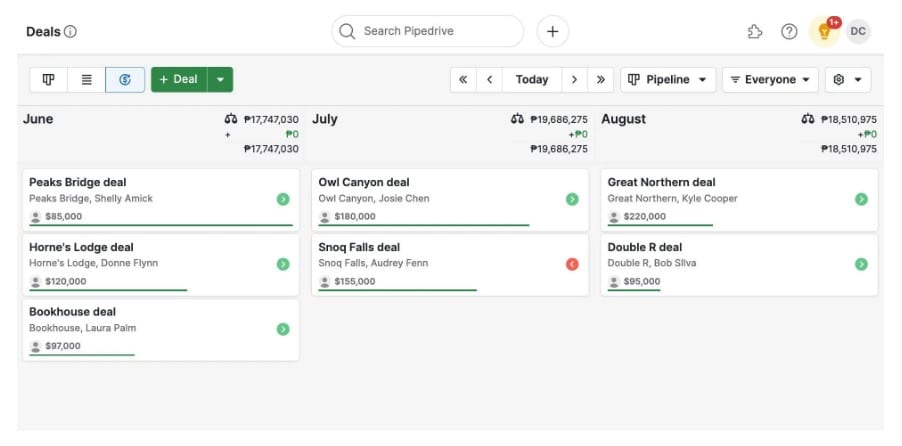Image resolution: width=902 pixels, height=446 pixels.
Task: Go to previous period single arrow
Action: point(490,79)
